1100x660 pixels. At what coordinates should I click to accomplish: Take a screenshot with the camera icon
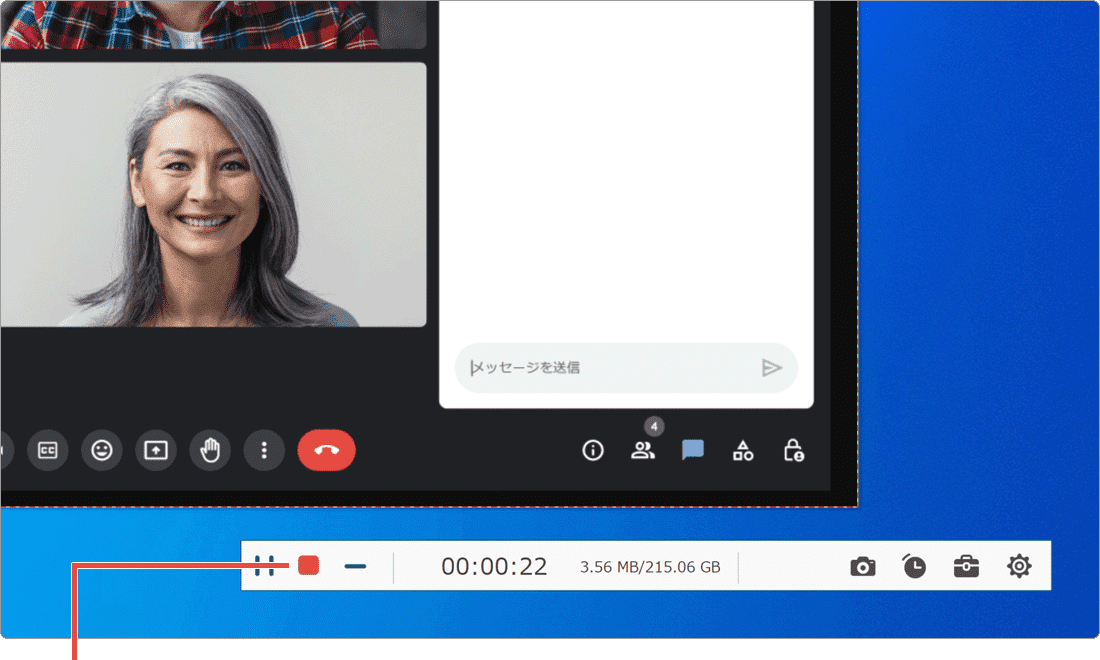coord(863,566)
